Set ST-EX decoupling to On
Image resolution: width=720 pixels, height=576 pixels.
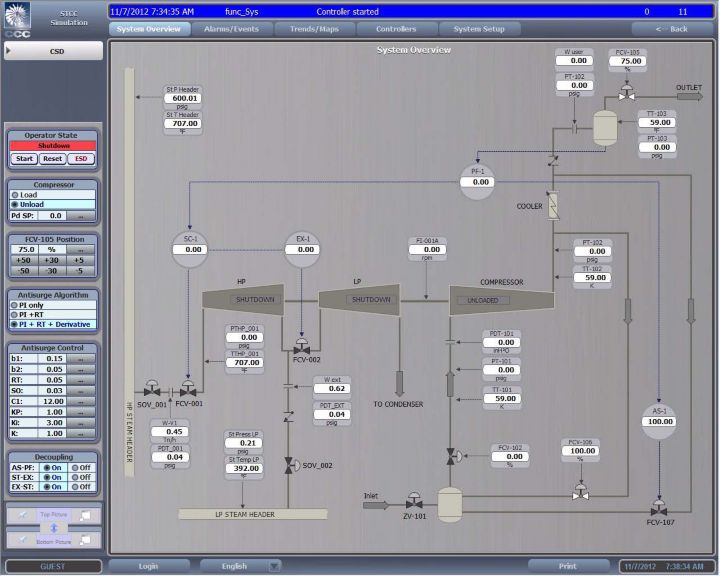pyautogui.click(x=52, y=477)
